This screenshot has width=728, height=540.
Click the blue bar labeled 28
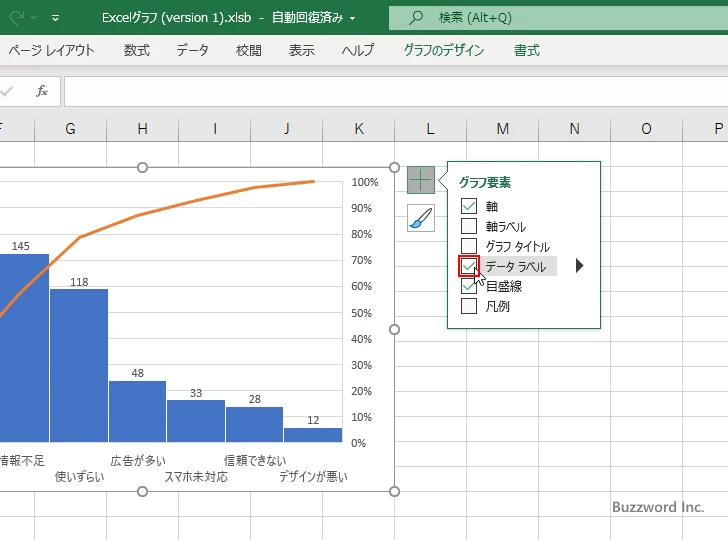254,424
